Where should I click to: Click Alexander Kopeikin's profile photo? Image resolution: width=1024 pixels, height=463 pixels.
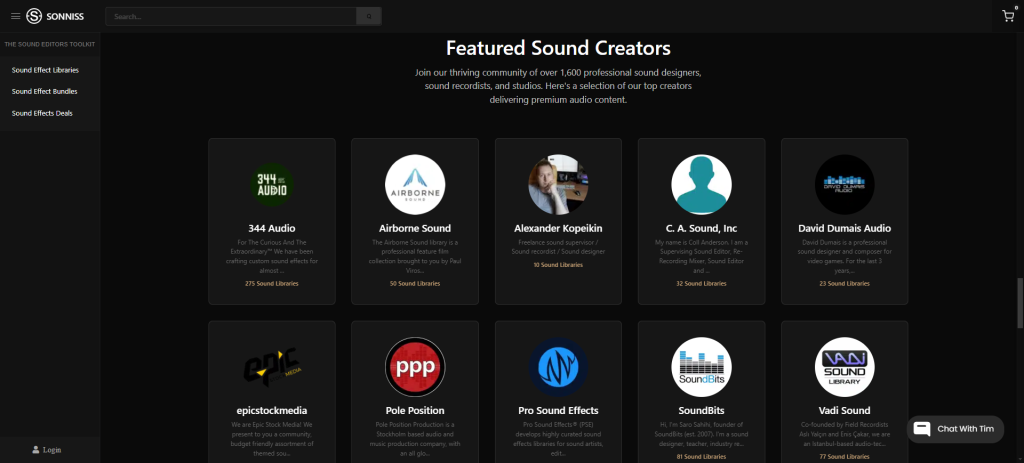[558, 185]
